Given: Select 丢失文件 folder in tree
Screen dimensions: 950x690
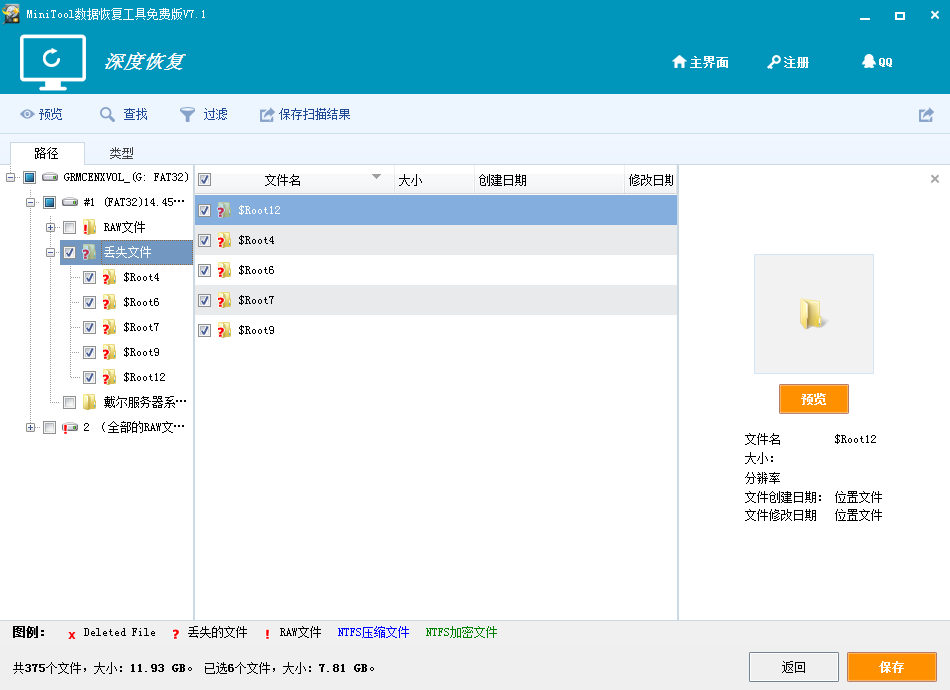Looking at the screenshot, I should [x=126, y=253].
